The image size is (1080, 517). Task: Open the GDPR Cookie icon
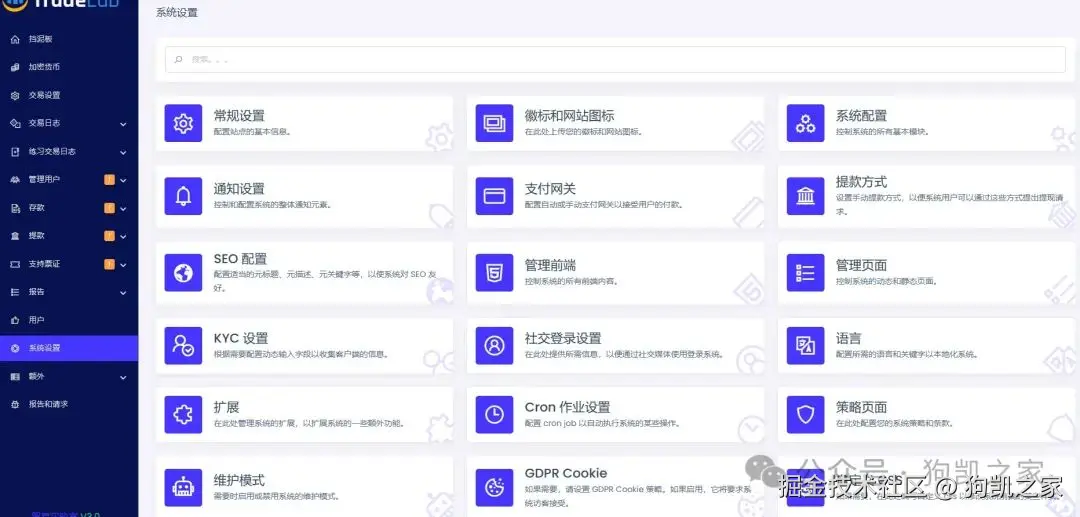coord(495,487)
